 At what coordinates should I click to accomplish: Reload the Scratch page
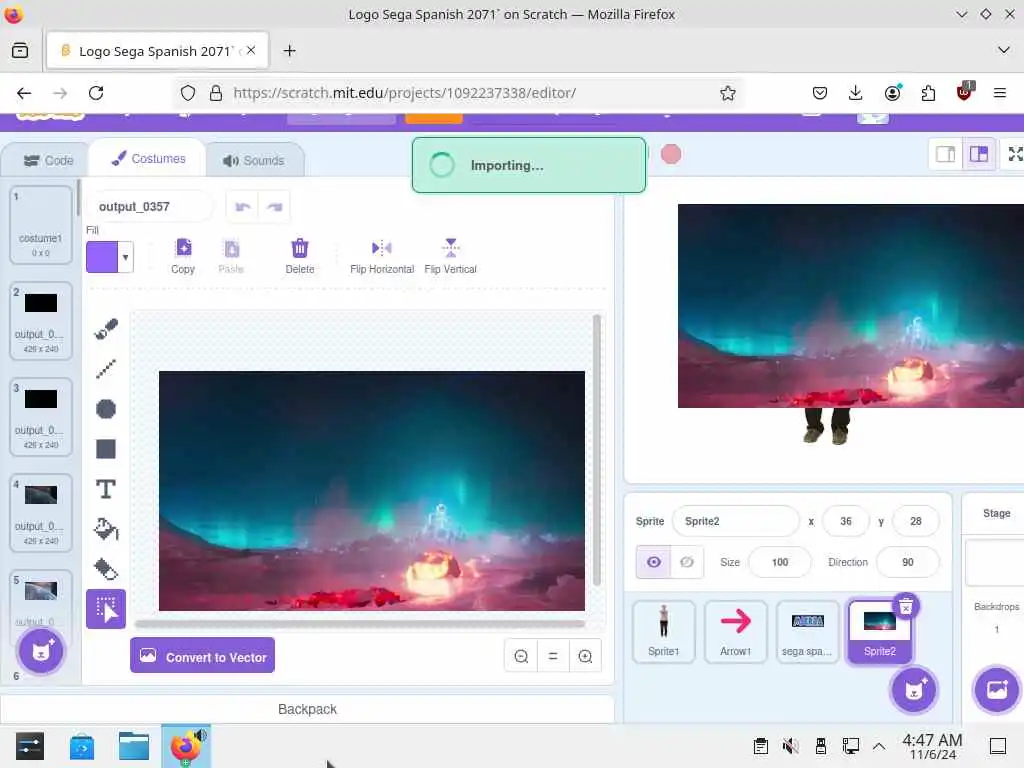pyautogui.click(x=96, y=93)
